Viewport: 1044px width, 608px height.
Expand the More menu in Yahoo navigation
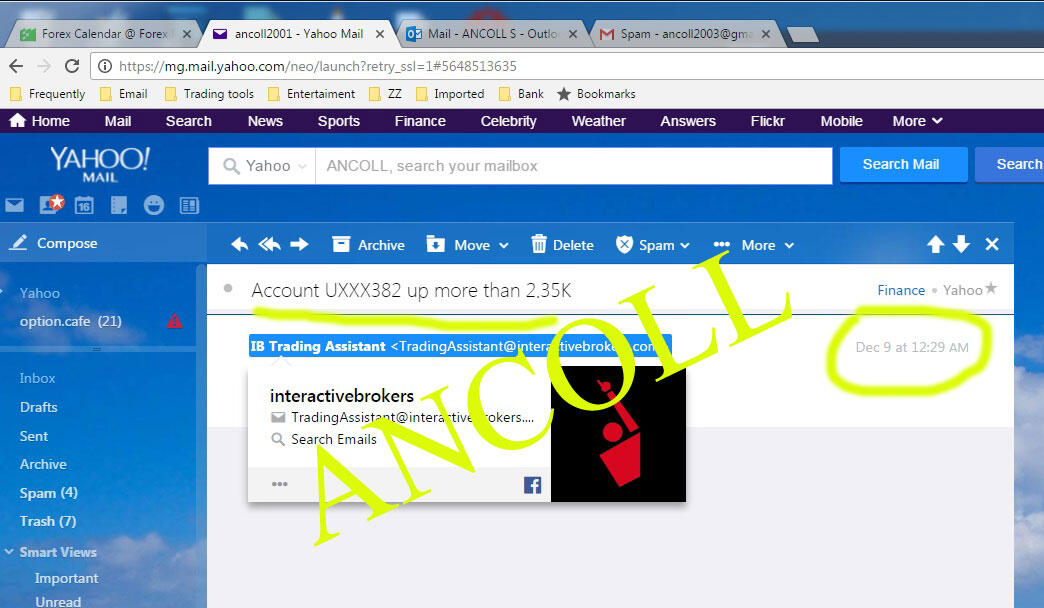917,121
